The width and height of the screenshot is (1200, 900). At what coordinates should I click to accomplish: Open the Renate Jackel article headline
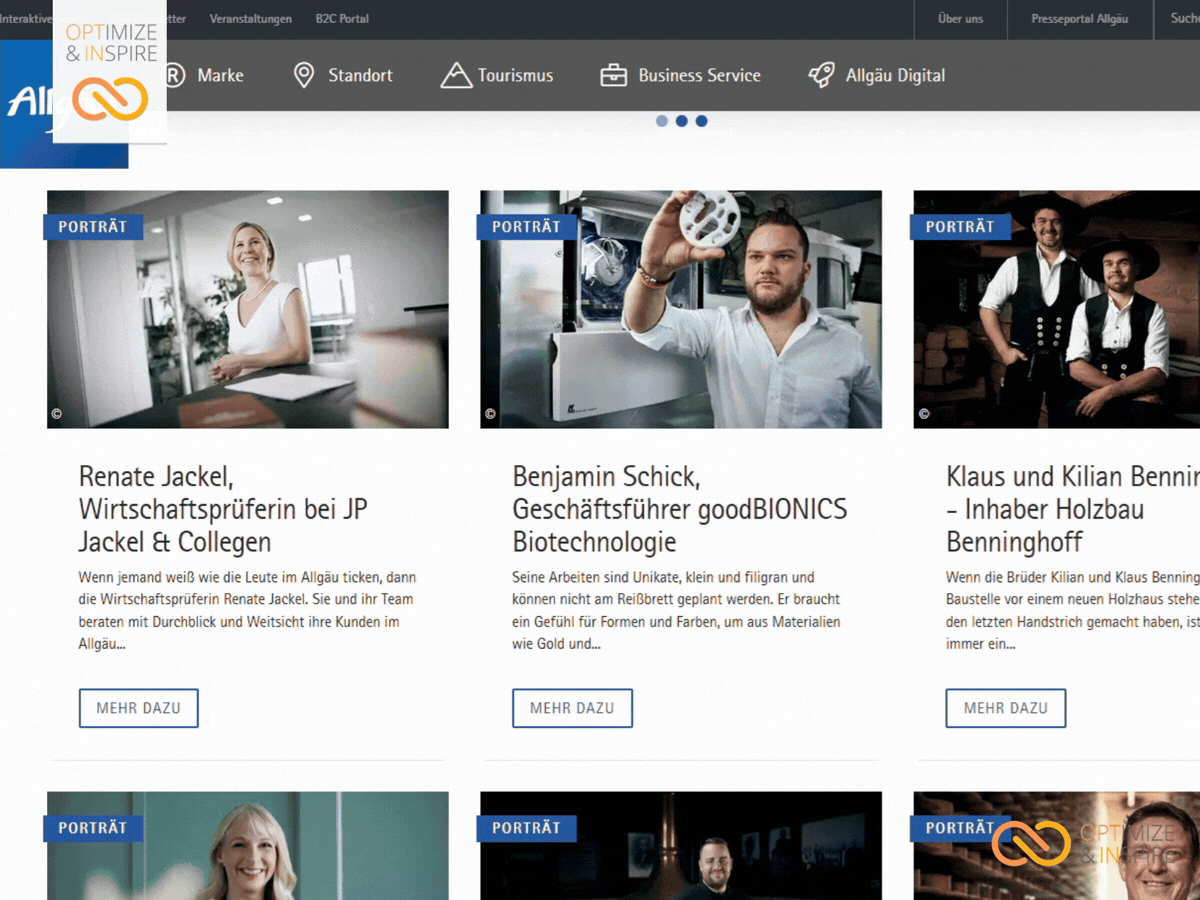coord(223,509)
